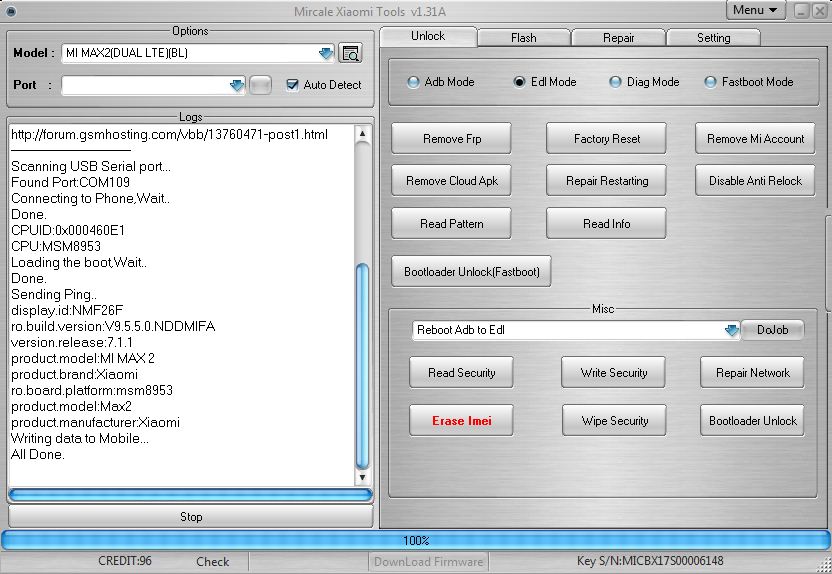Click 'Scanning USB Serial port...' log line

(91, 167)
